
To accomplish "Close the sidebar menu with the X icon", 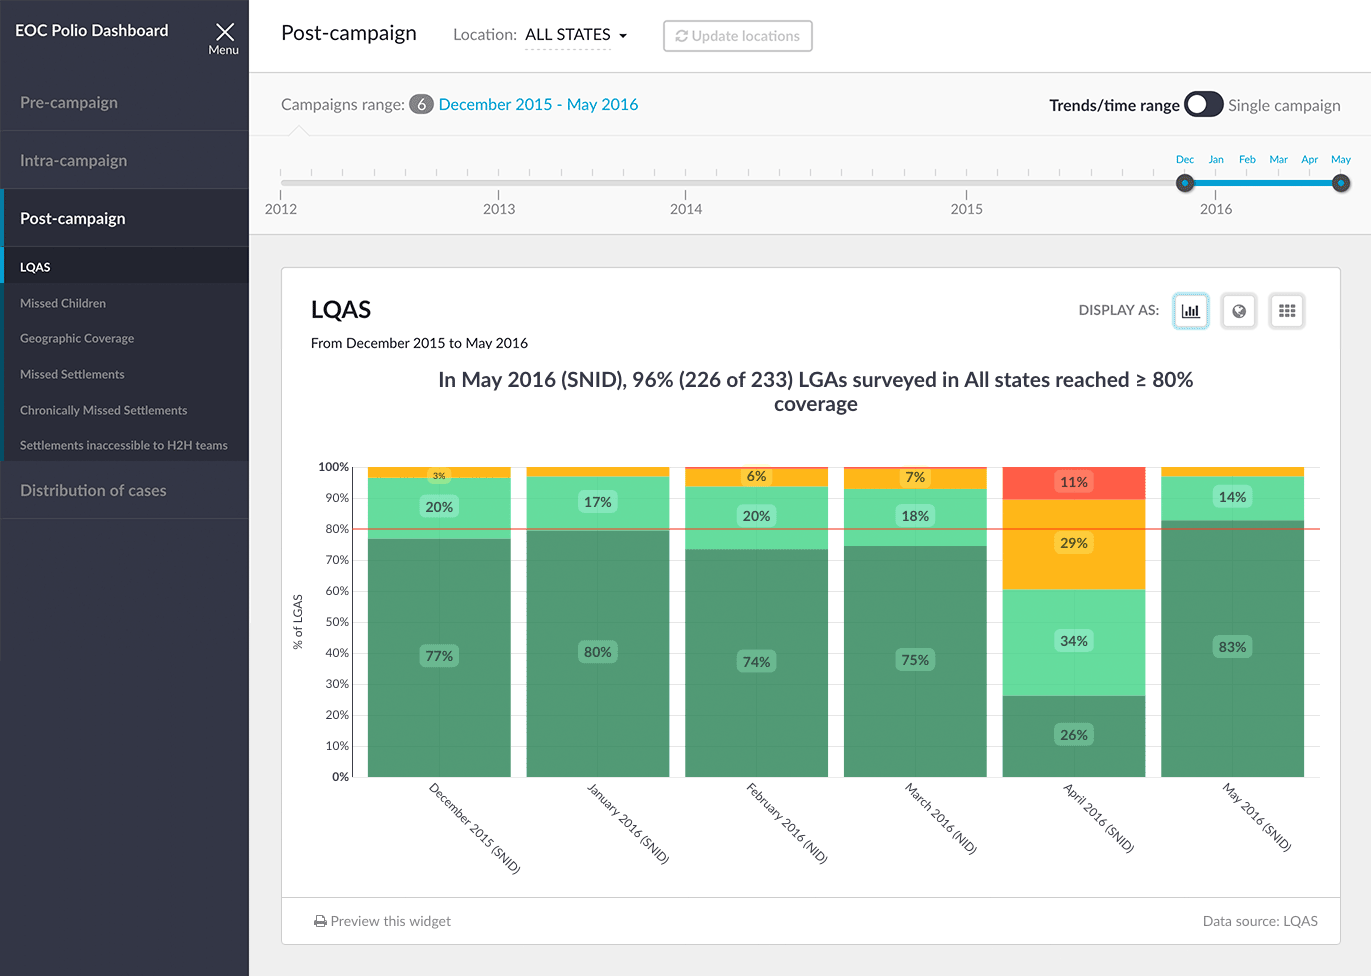I will [x=224, y=33].
